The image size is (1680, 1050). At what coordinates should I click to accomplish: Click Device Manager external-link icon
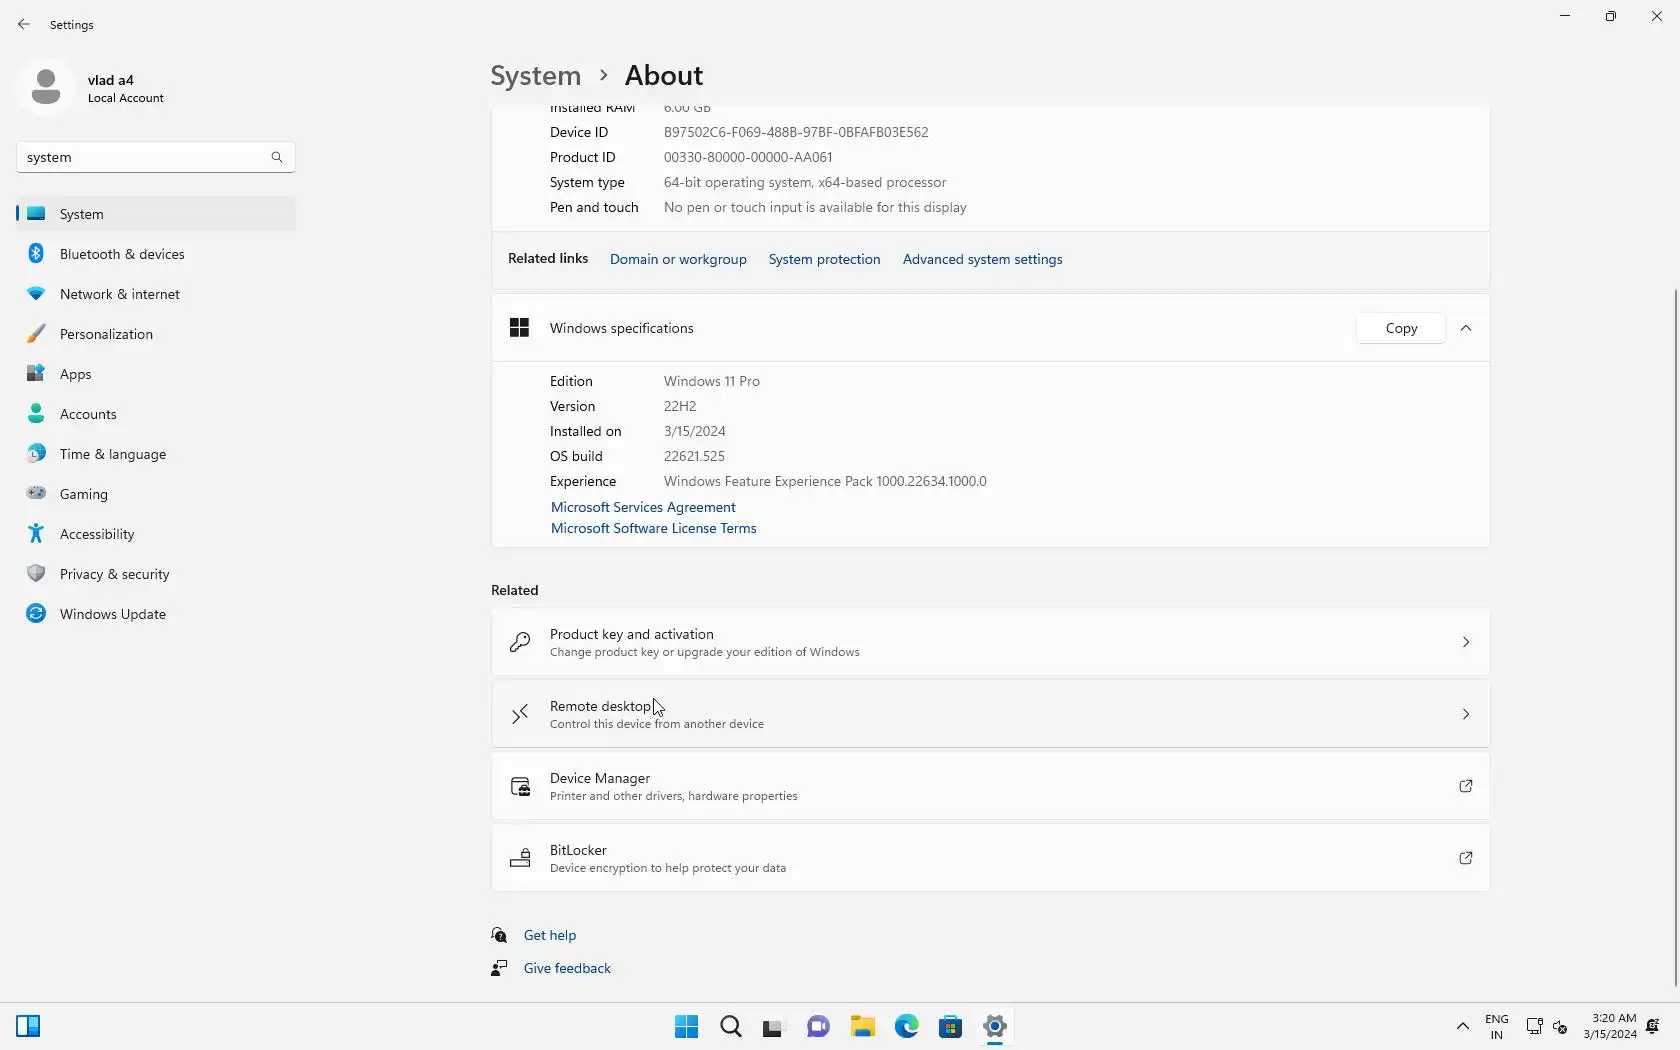(1466, 786)
